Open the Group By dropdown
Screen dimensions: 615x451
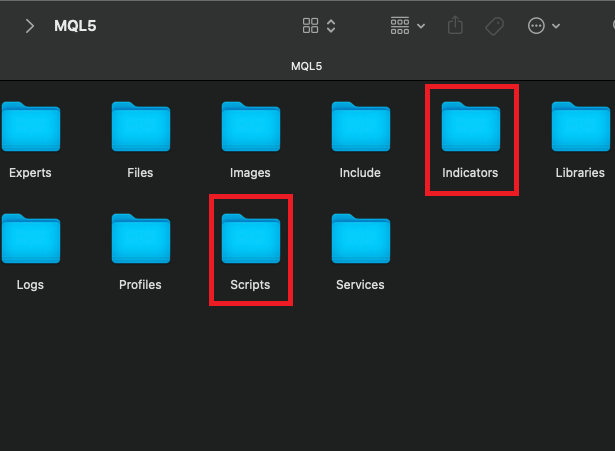407,26
